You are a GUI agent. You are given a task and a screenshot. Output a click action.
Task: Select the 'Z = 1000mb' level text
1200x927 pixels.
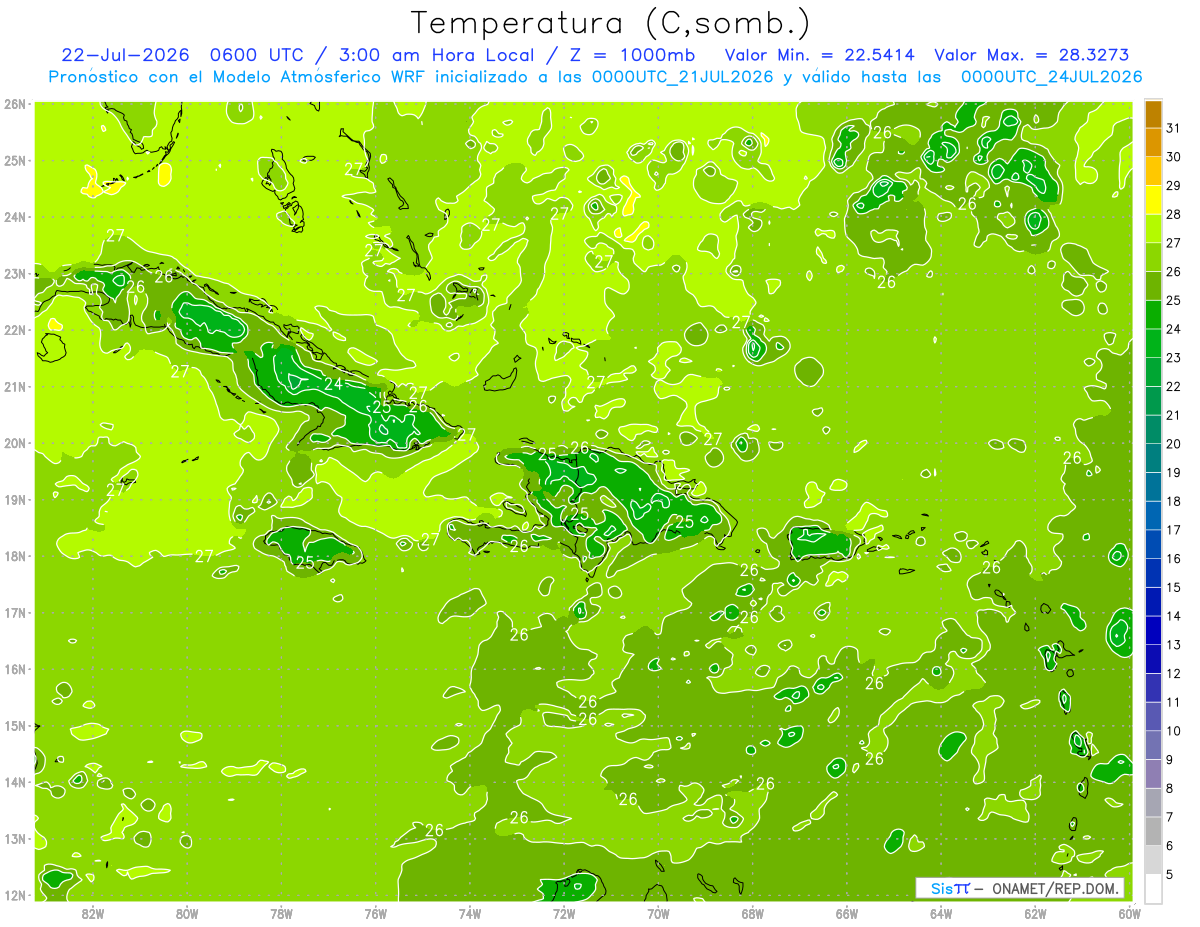[x=635, y=55]
